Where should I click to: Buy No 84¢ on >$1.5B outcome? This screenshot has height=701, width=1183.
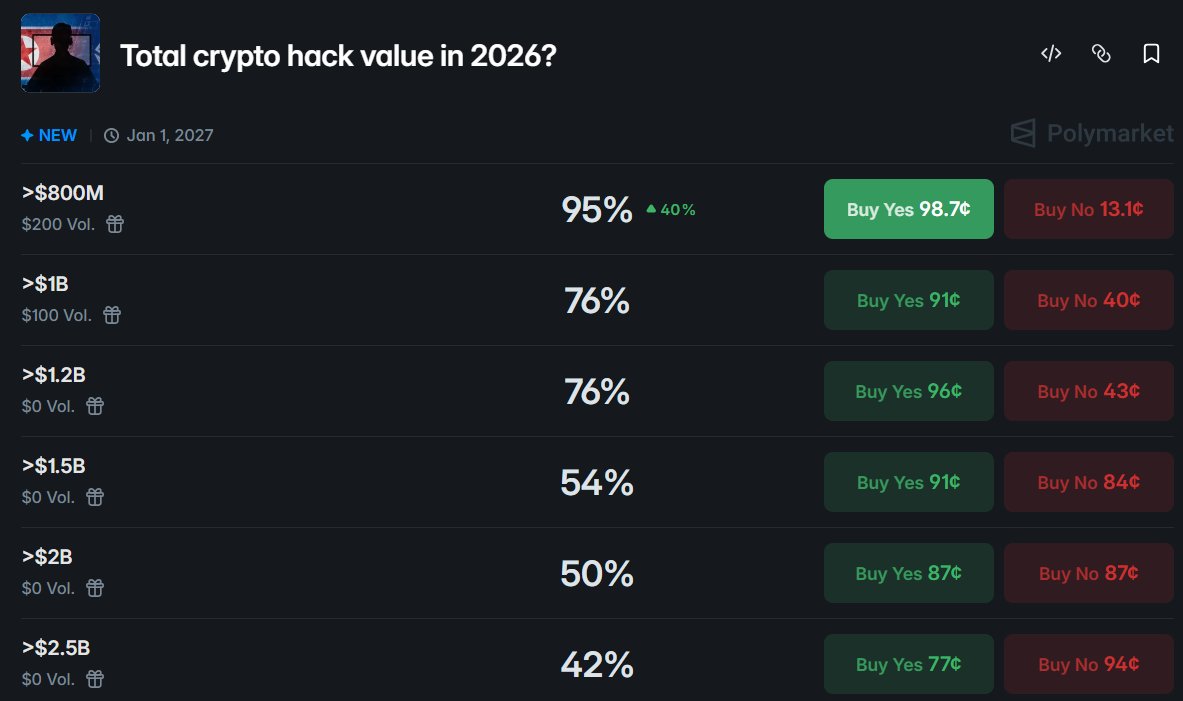(1089, 482)
